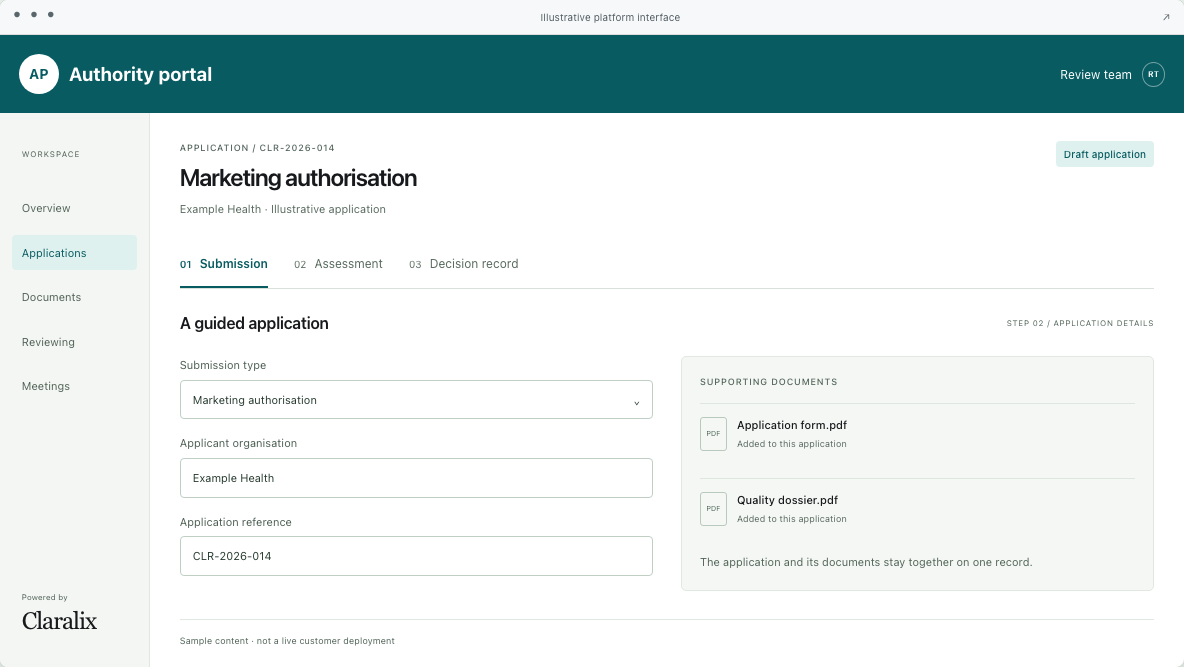Screen dimensions: 1184x667
Task: Click the 'stay together on one record' note
Action: click(865, 562)
